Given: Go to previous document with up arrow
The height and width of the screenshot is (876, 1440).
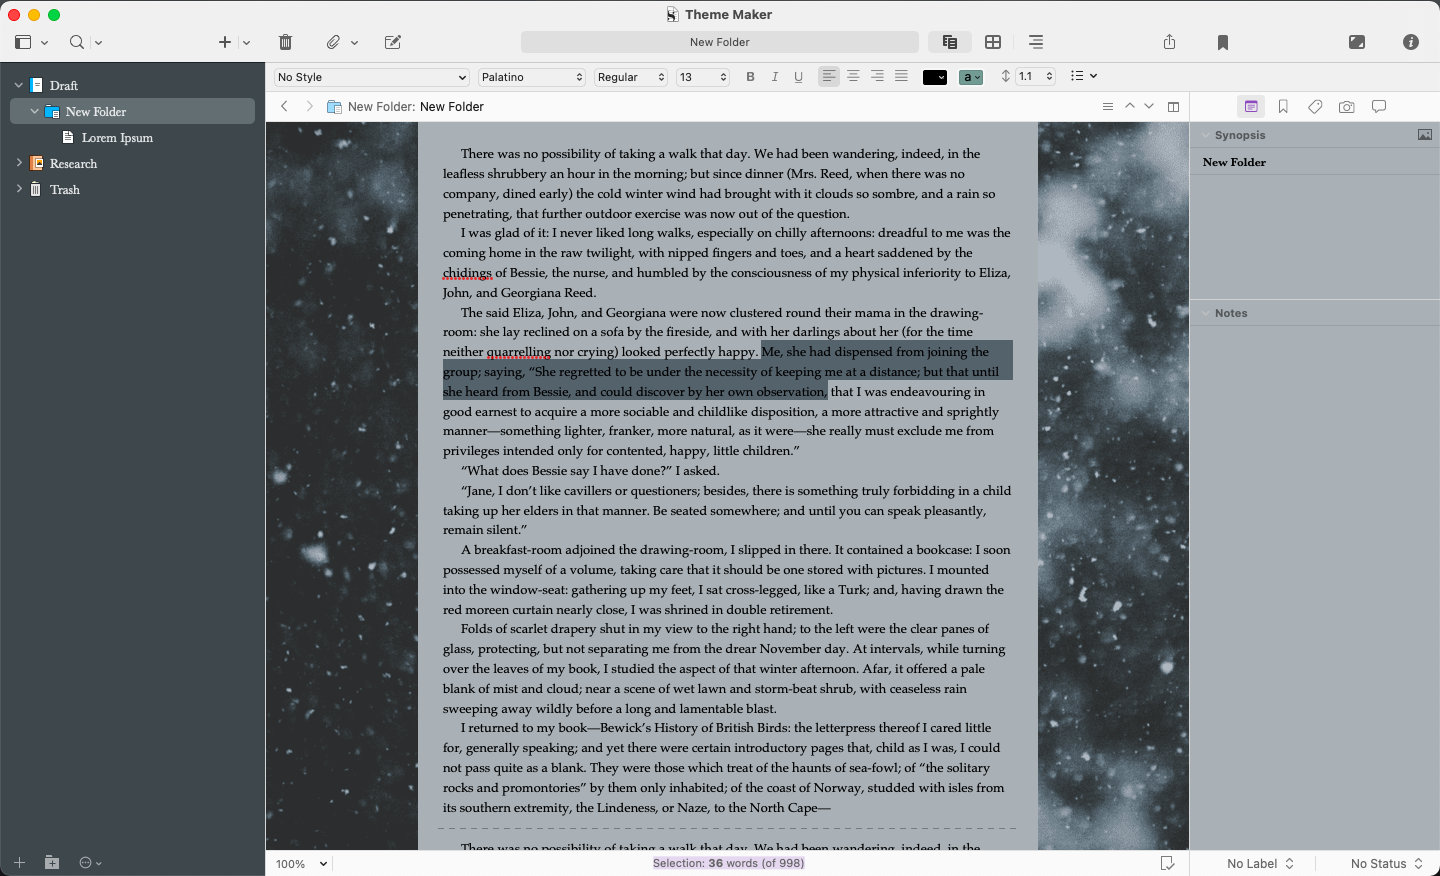Looking at the screenshot, I should (x=1130, y=106).
